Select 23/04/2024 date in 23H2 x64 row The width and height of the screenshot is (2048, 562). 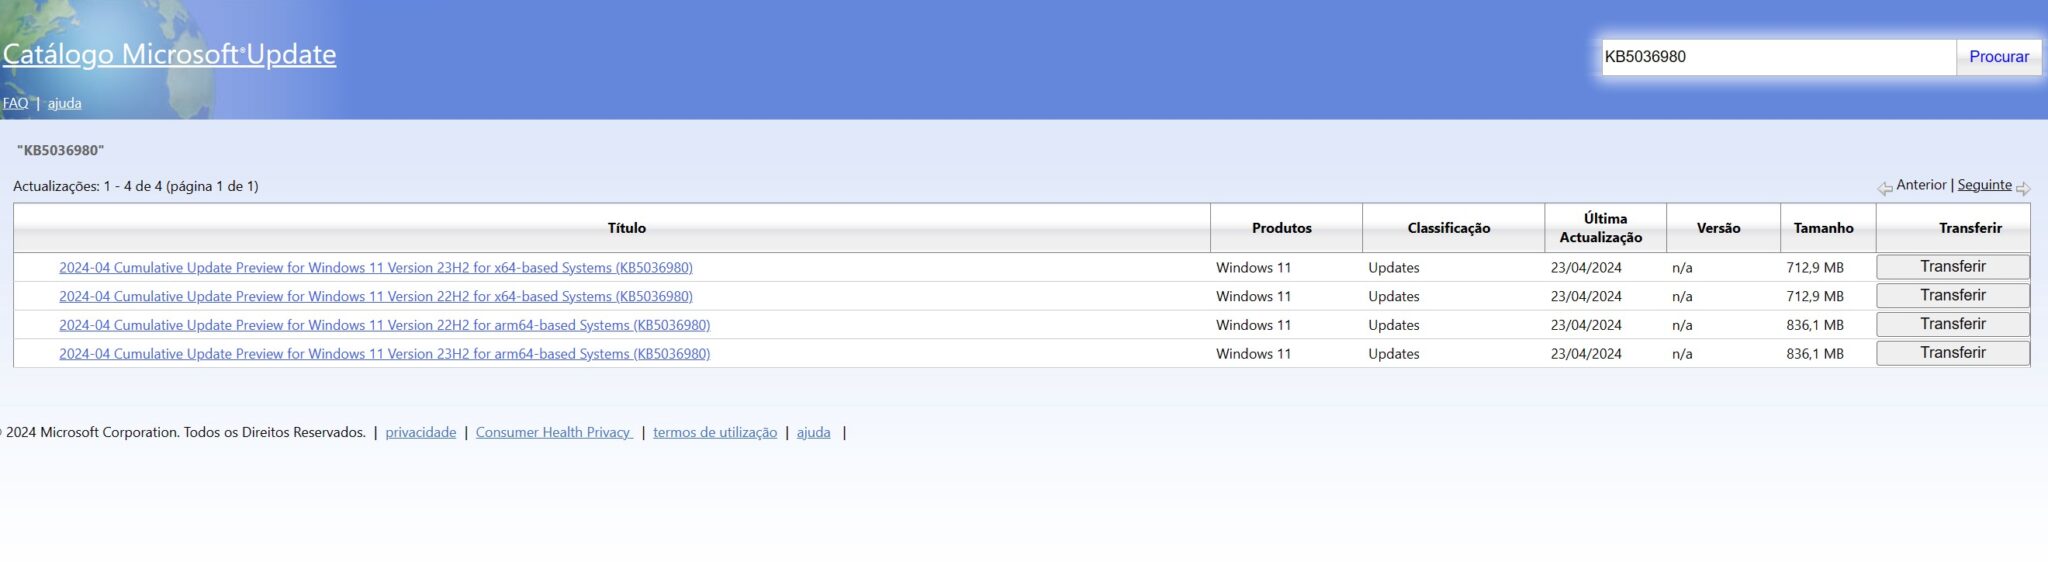pyautogui.click(x=1586, y=268)
